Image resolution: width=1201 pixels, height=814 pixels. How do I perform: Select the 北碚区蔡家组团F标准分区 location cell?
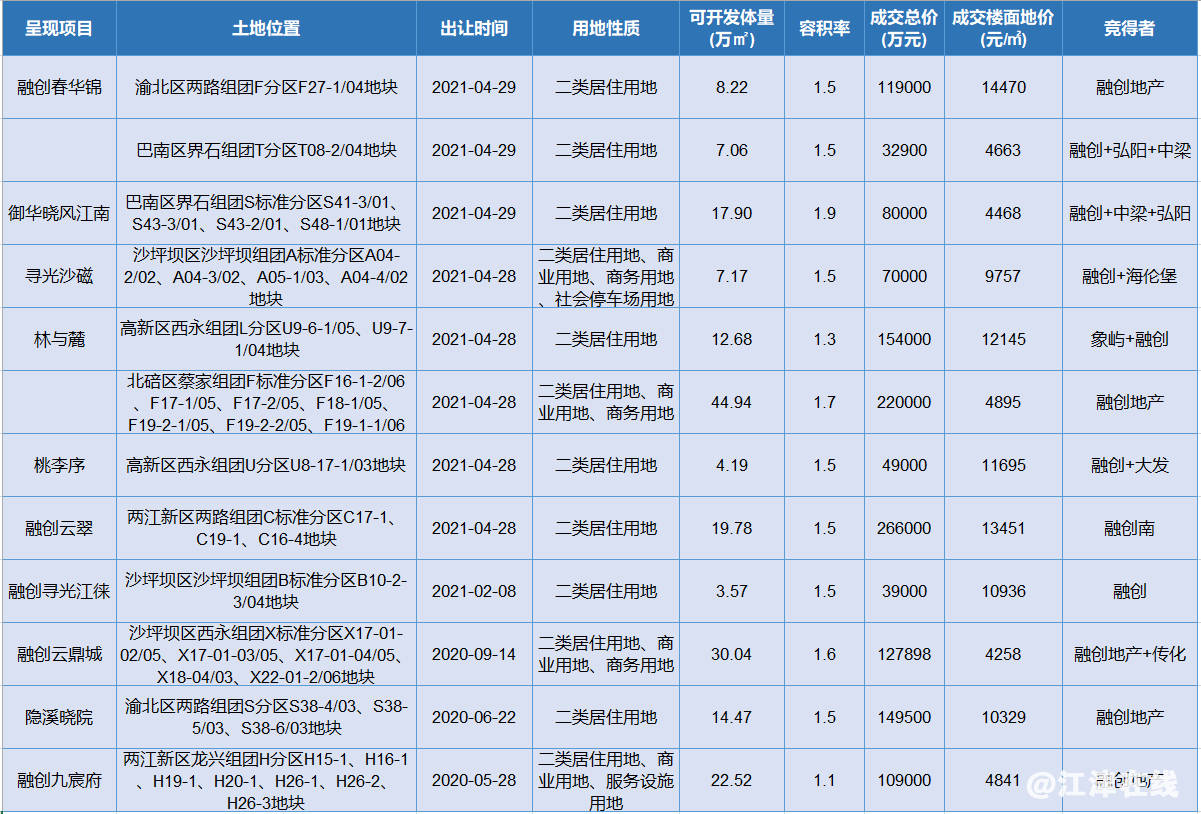click(x=266, y=402)
